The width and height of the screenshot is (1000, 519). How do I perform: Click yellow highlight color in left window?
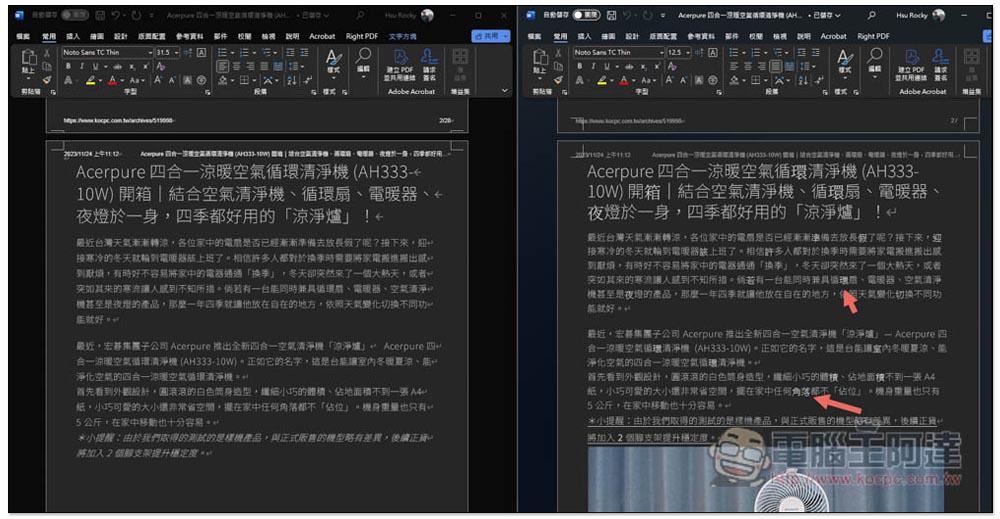(91, 80)
